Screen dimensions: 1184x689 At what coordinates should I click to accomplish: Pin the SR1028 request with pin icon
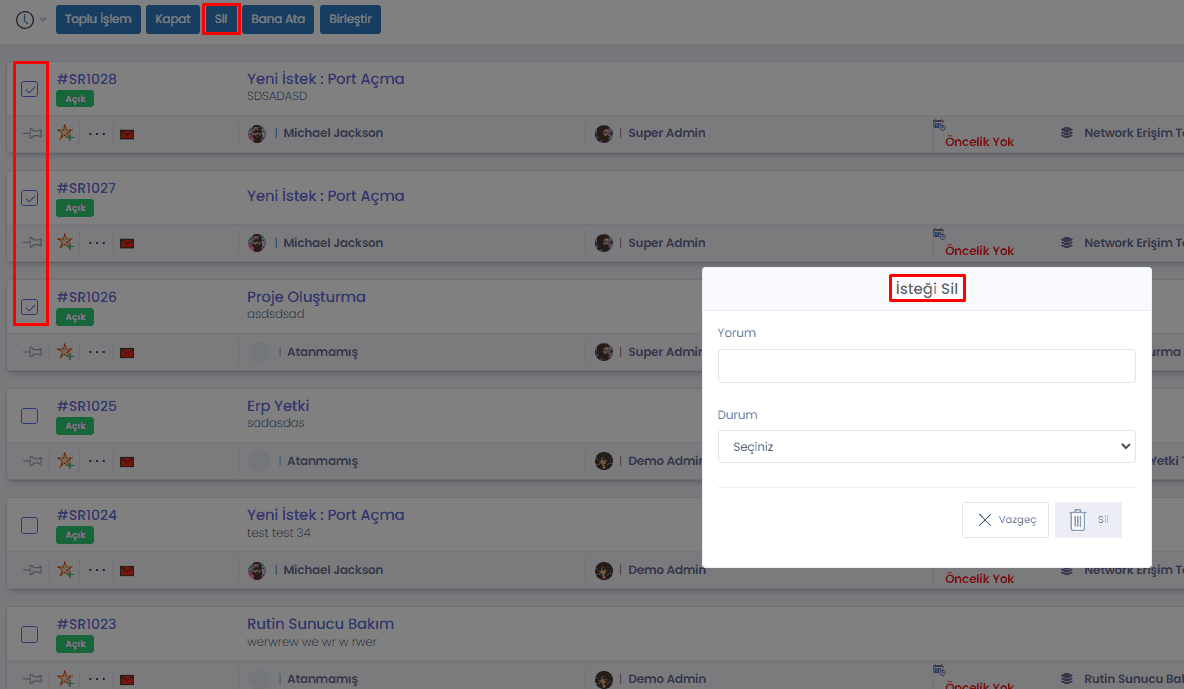32,134
